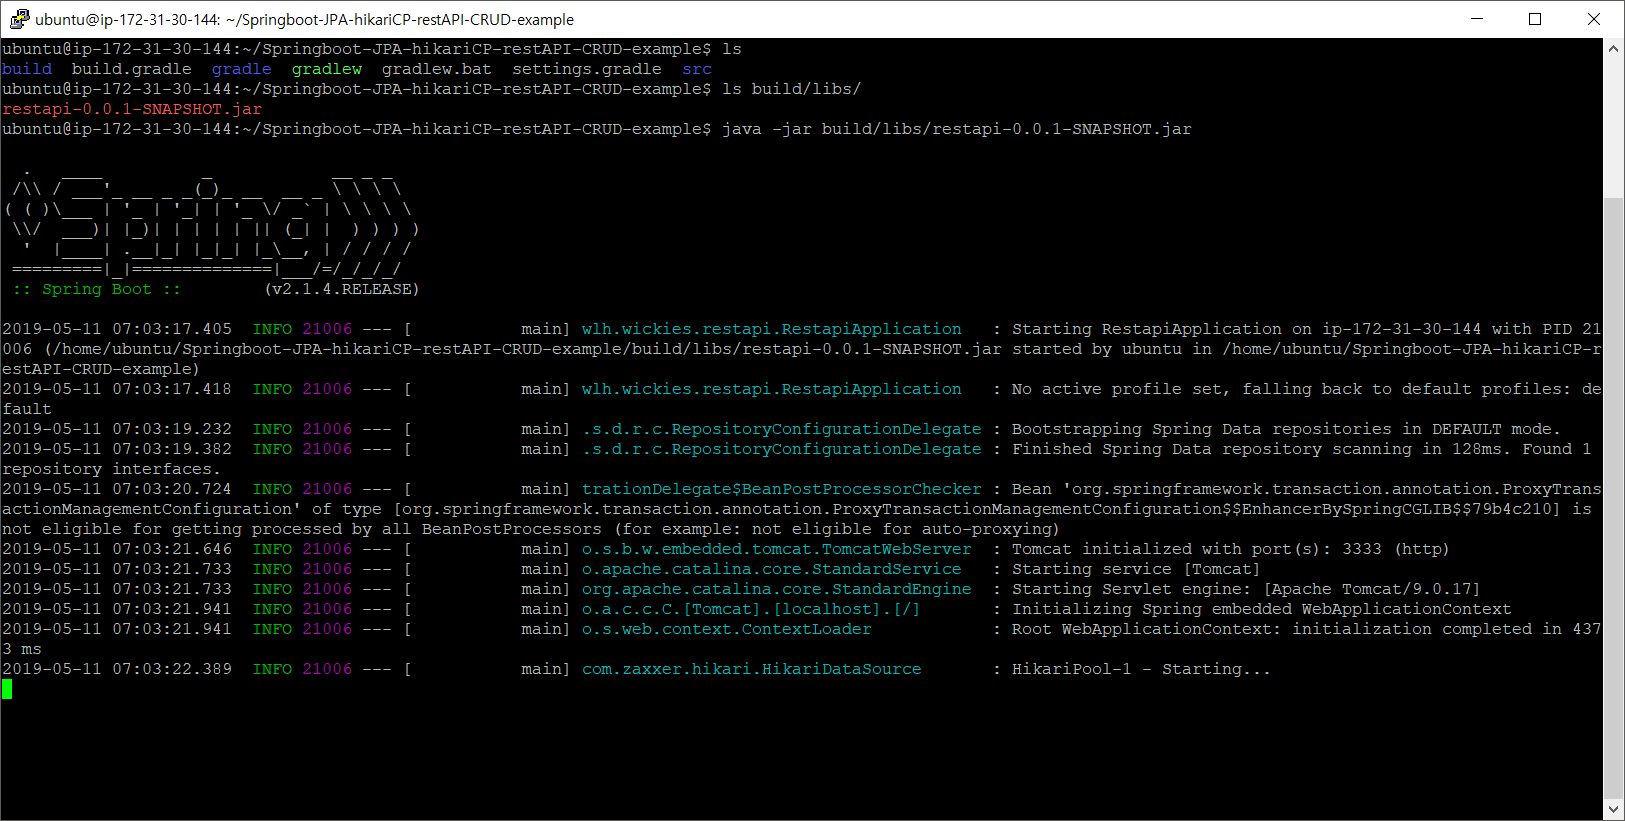
Task: Click 'repository interfaces.' wrapped log text
Action: click(x=112, y=469)
